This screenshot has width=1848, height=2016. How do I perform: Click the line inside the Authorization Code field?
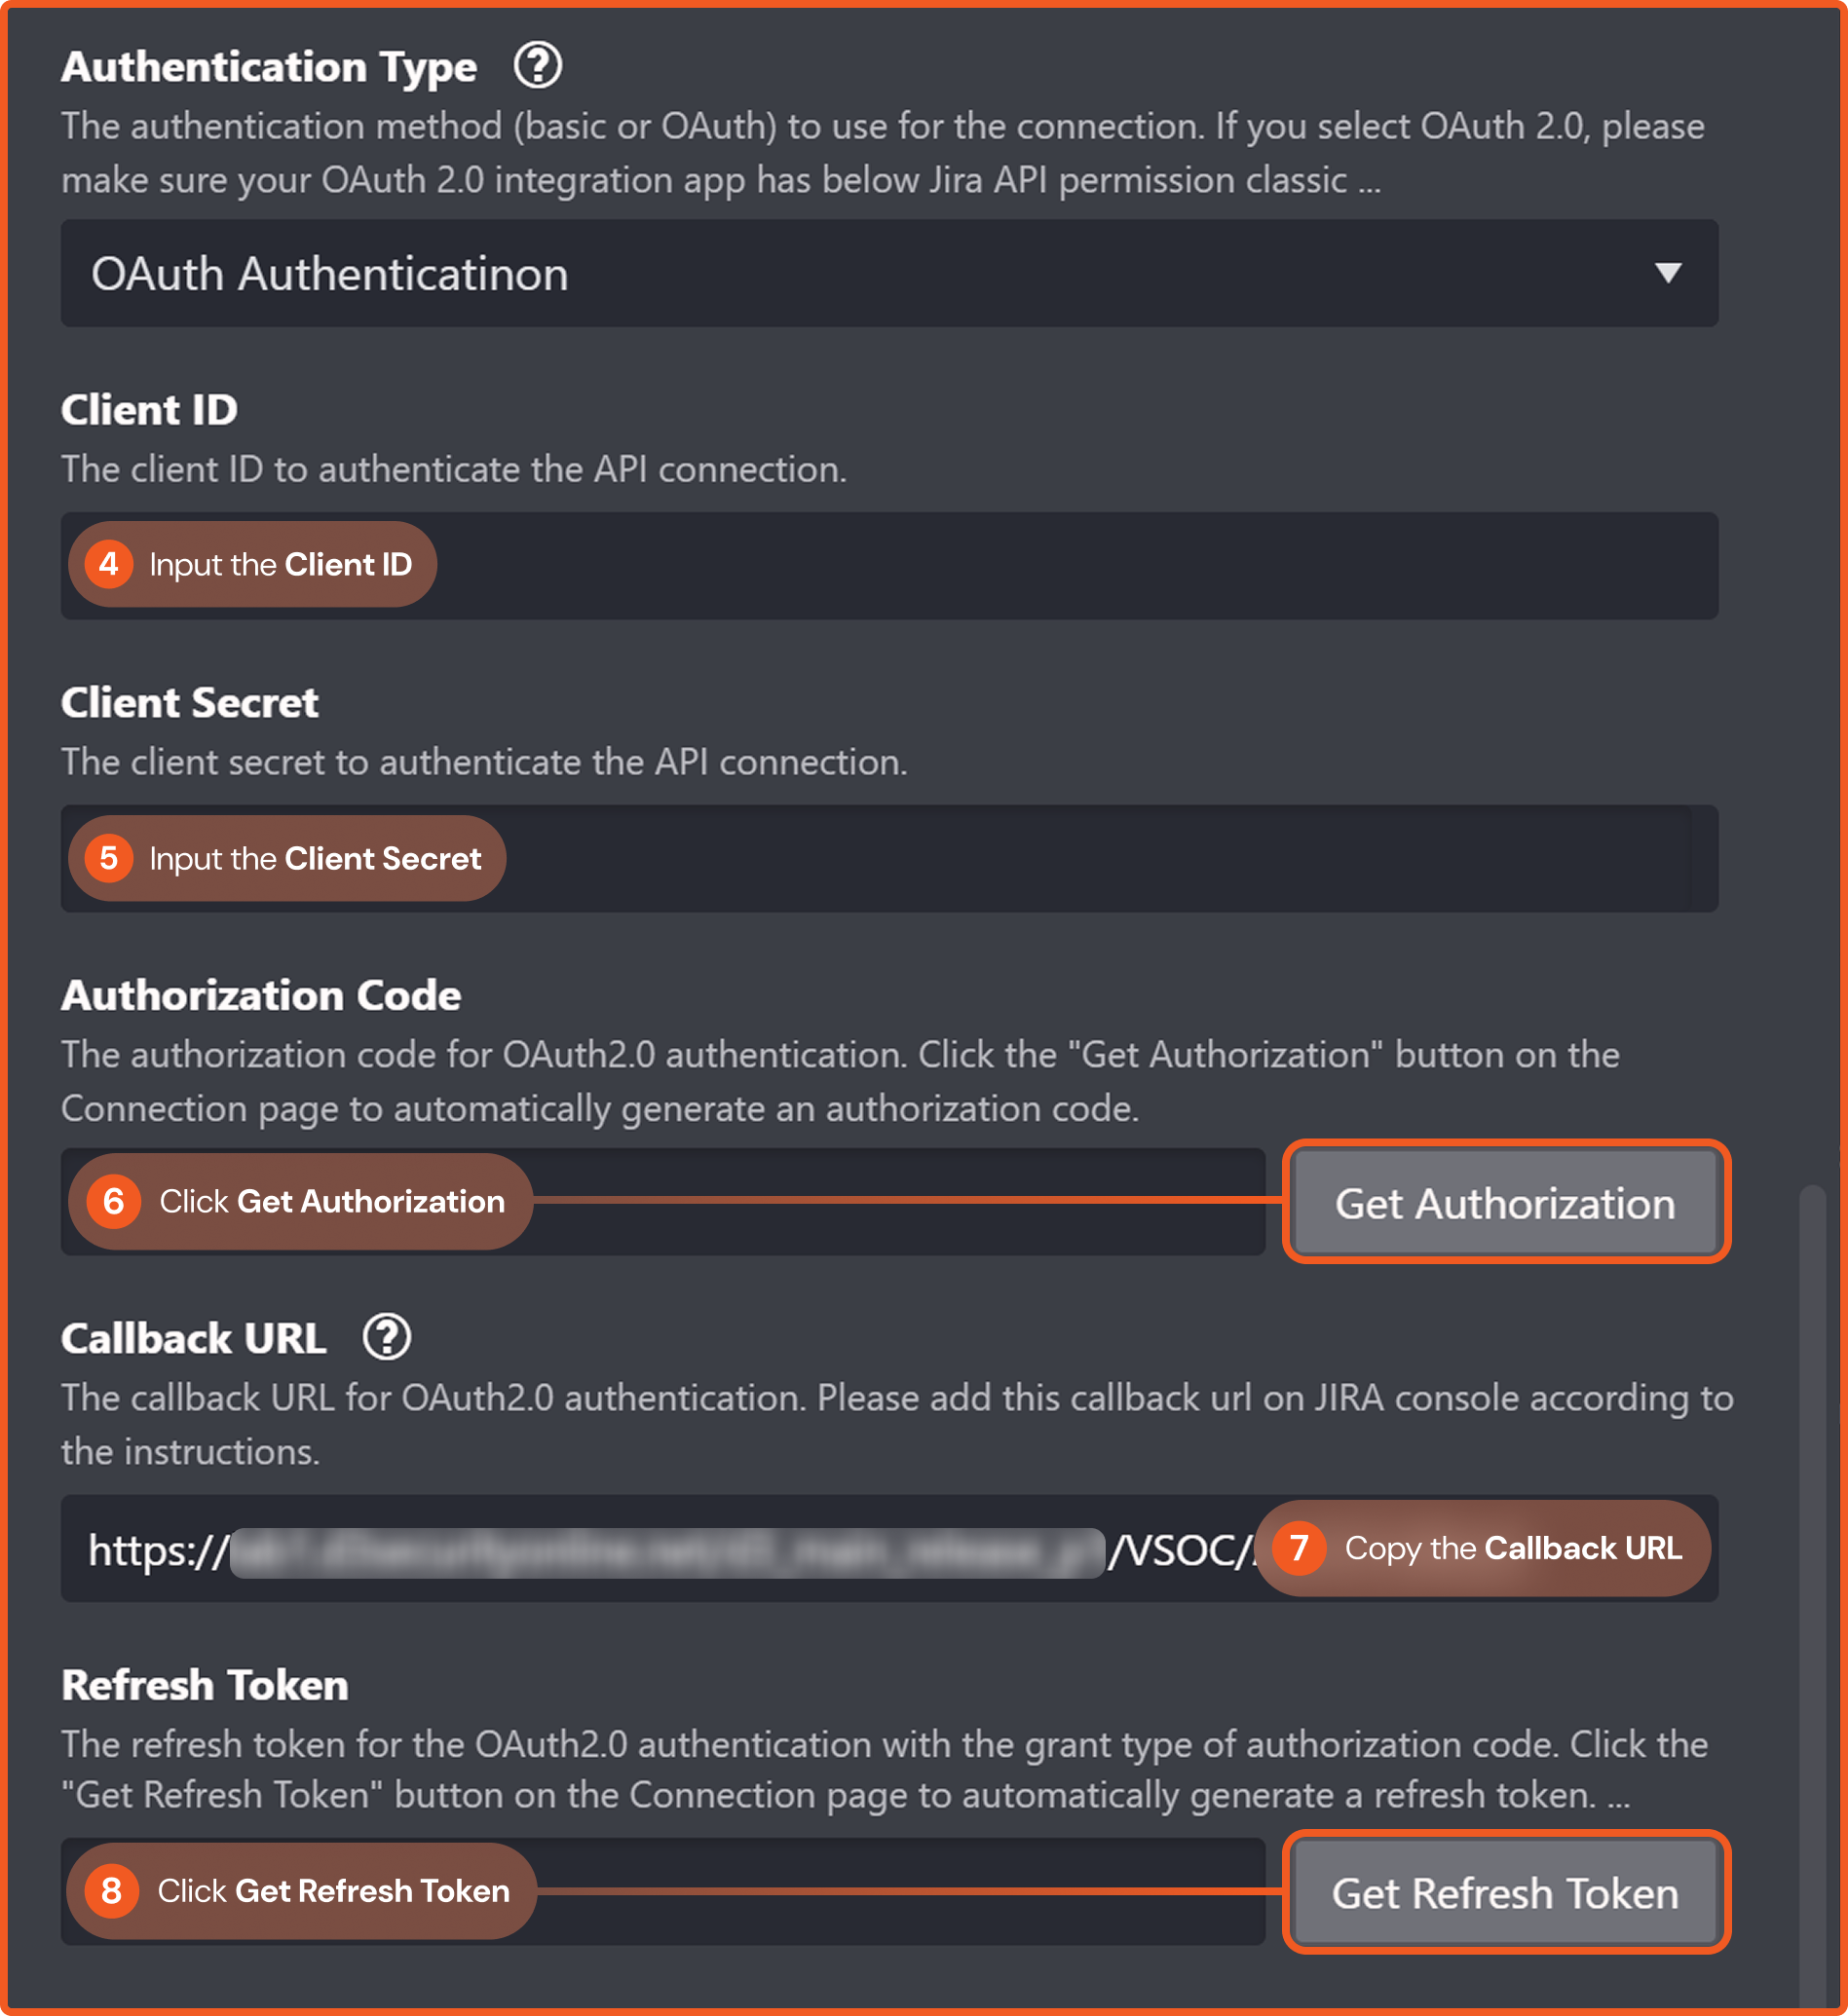point(900,1200)
